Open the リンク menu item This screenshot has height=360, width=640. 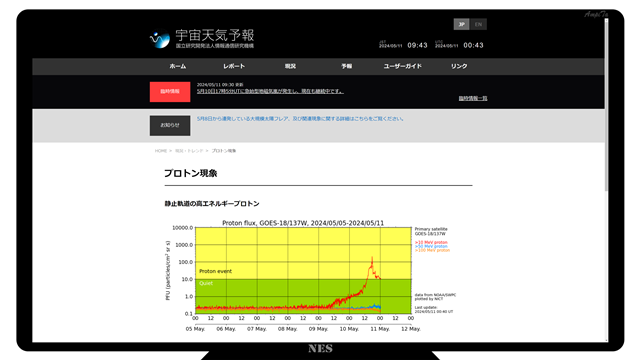(x=459, y=66)
